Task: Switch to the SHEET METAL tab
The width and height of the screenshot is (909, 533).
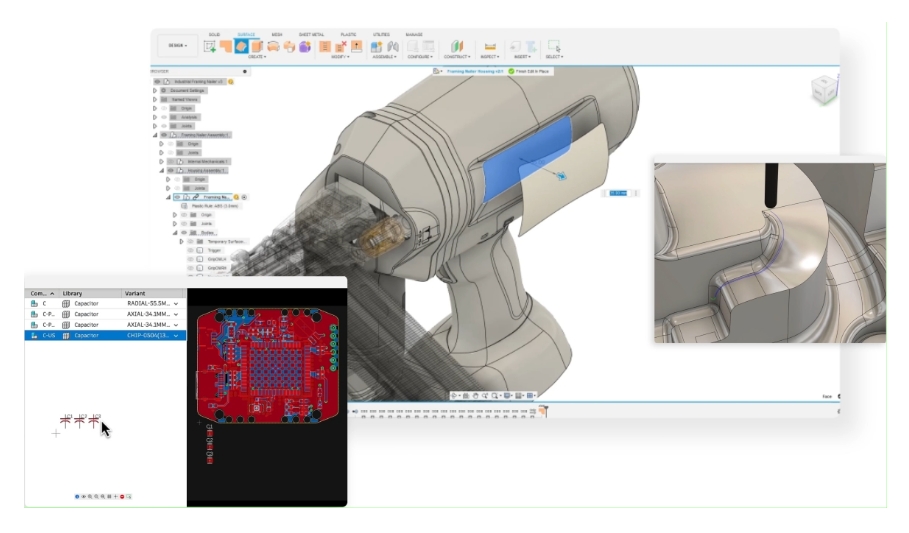Action: click(311, 35)
